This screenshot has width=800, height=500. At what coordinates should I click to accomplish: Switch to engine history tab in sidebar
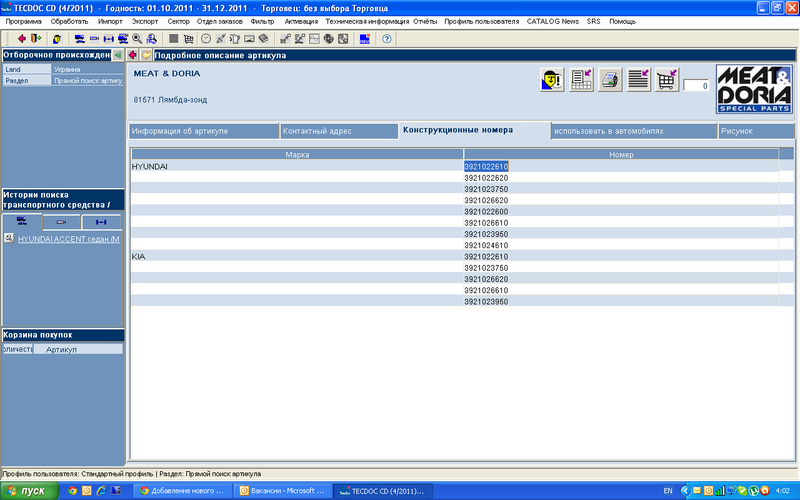click(x=61, y=222)
